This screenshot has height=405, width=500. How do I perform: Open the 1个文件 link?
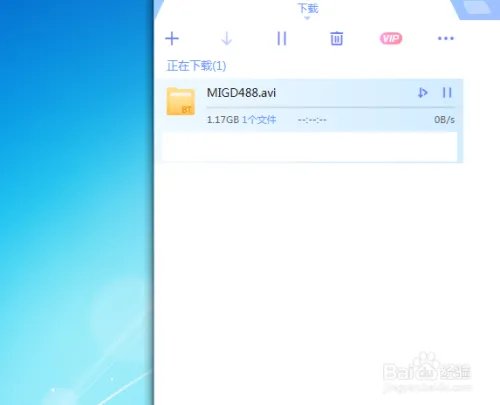259,120
